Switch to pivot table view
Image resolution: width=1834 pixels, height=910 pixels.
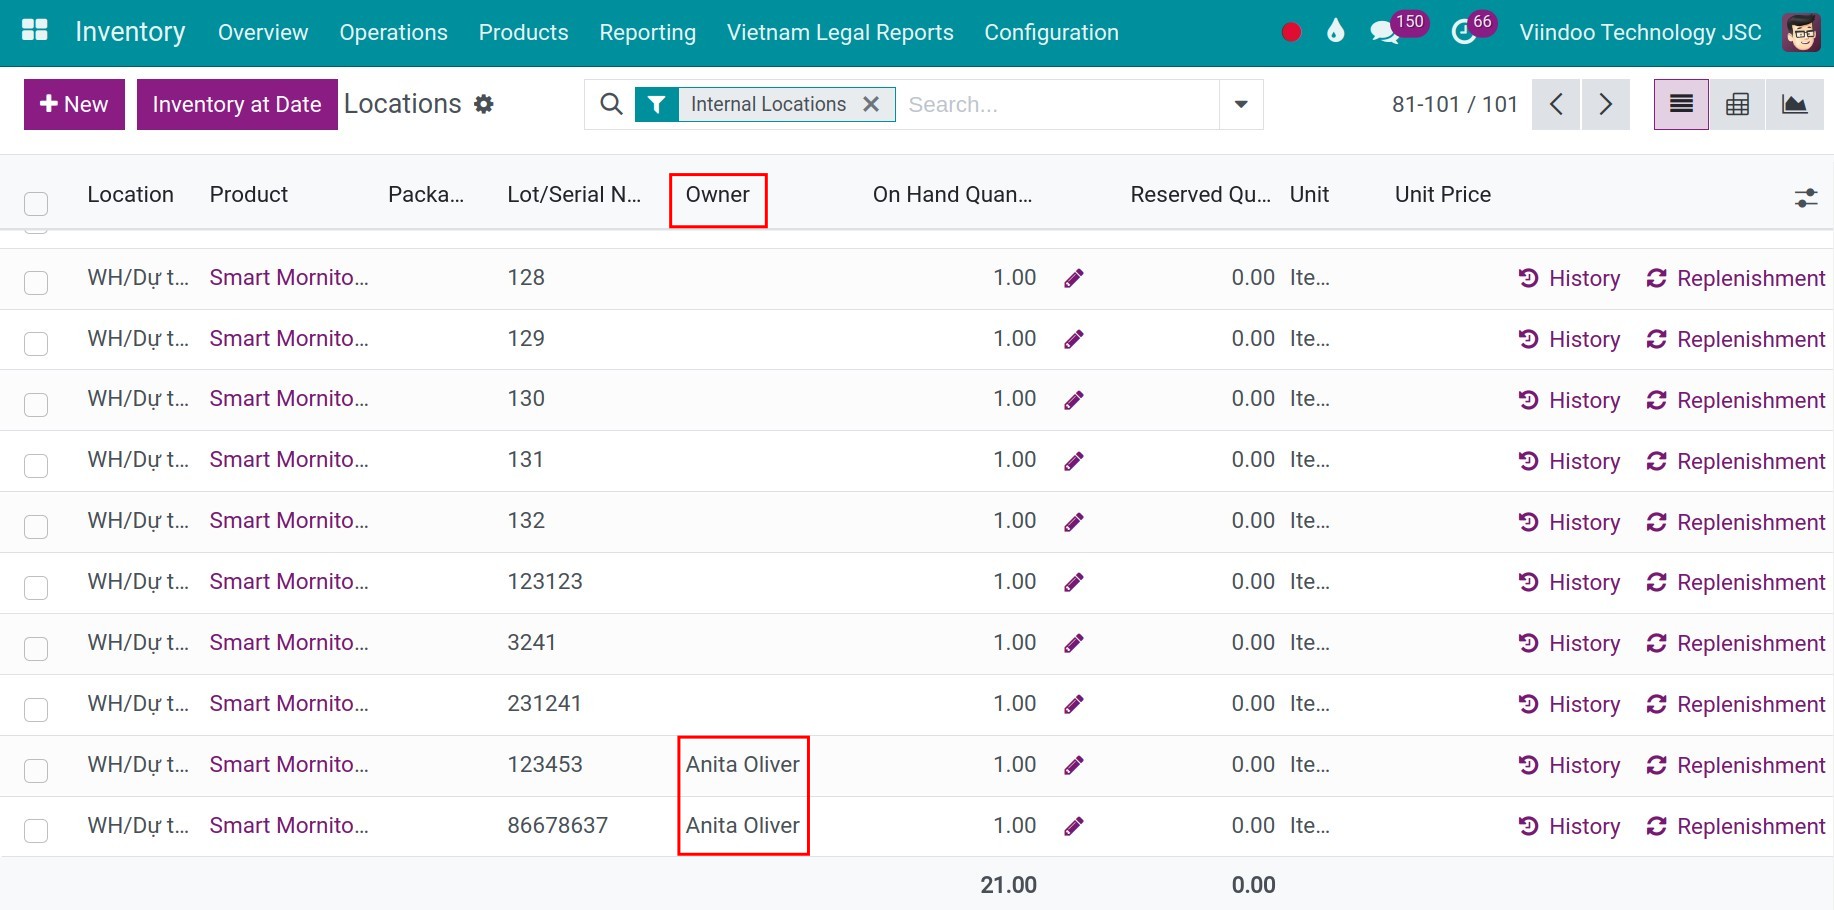coord(1738,104)
